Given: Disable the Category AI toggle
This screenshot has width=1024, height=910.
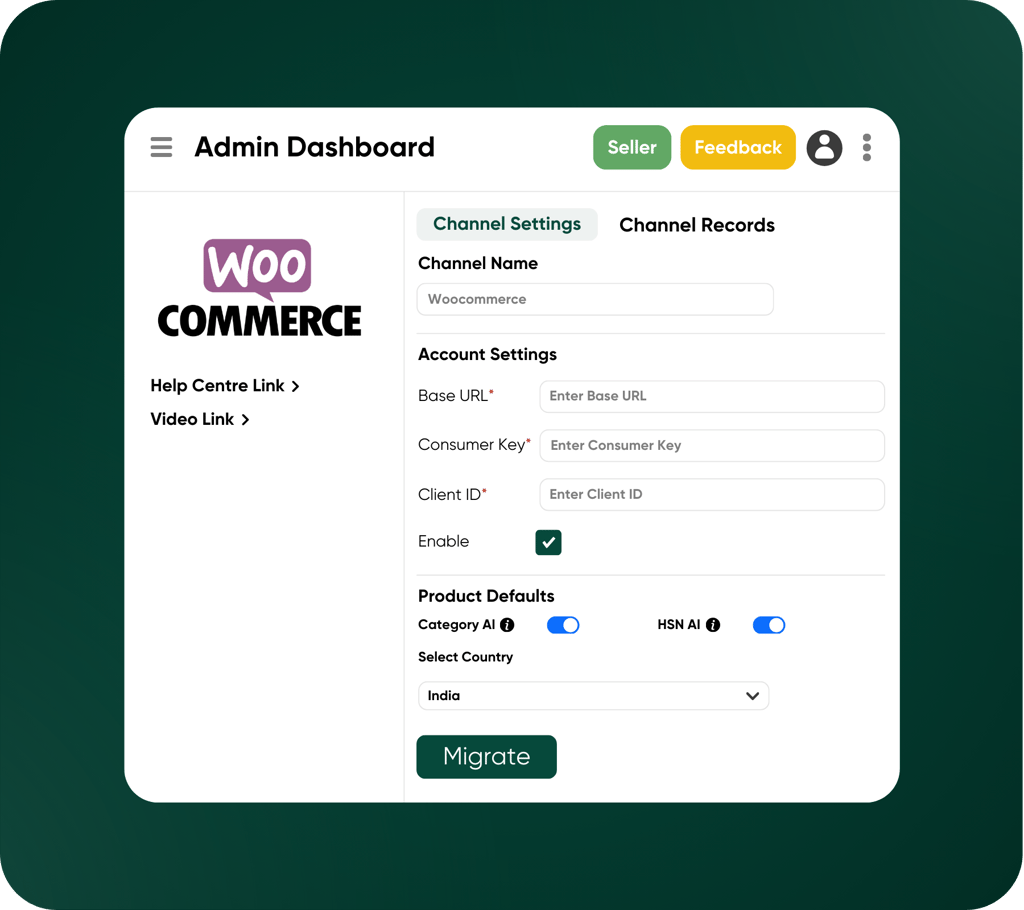Looking at the screenshot, I should [563, 625].
